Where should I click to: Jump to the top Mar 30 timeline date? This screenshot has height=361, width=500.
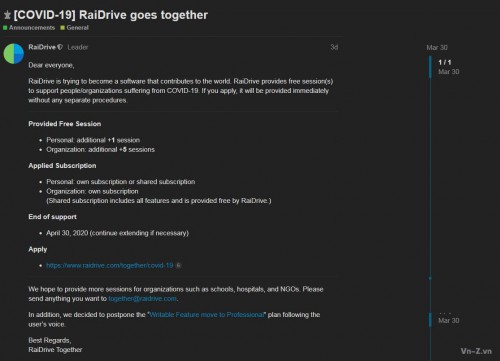coord(437,47)
